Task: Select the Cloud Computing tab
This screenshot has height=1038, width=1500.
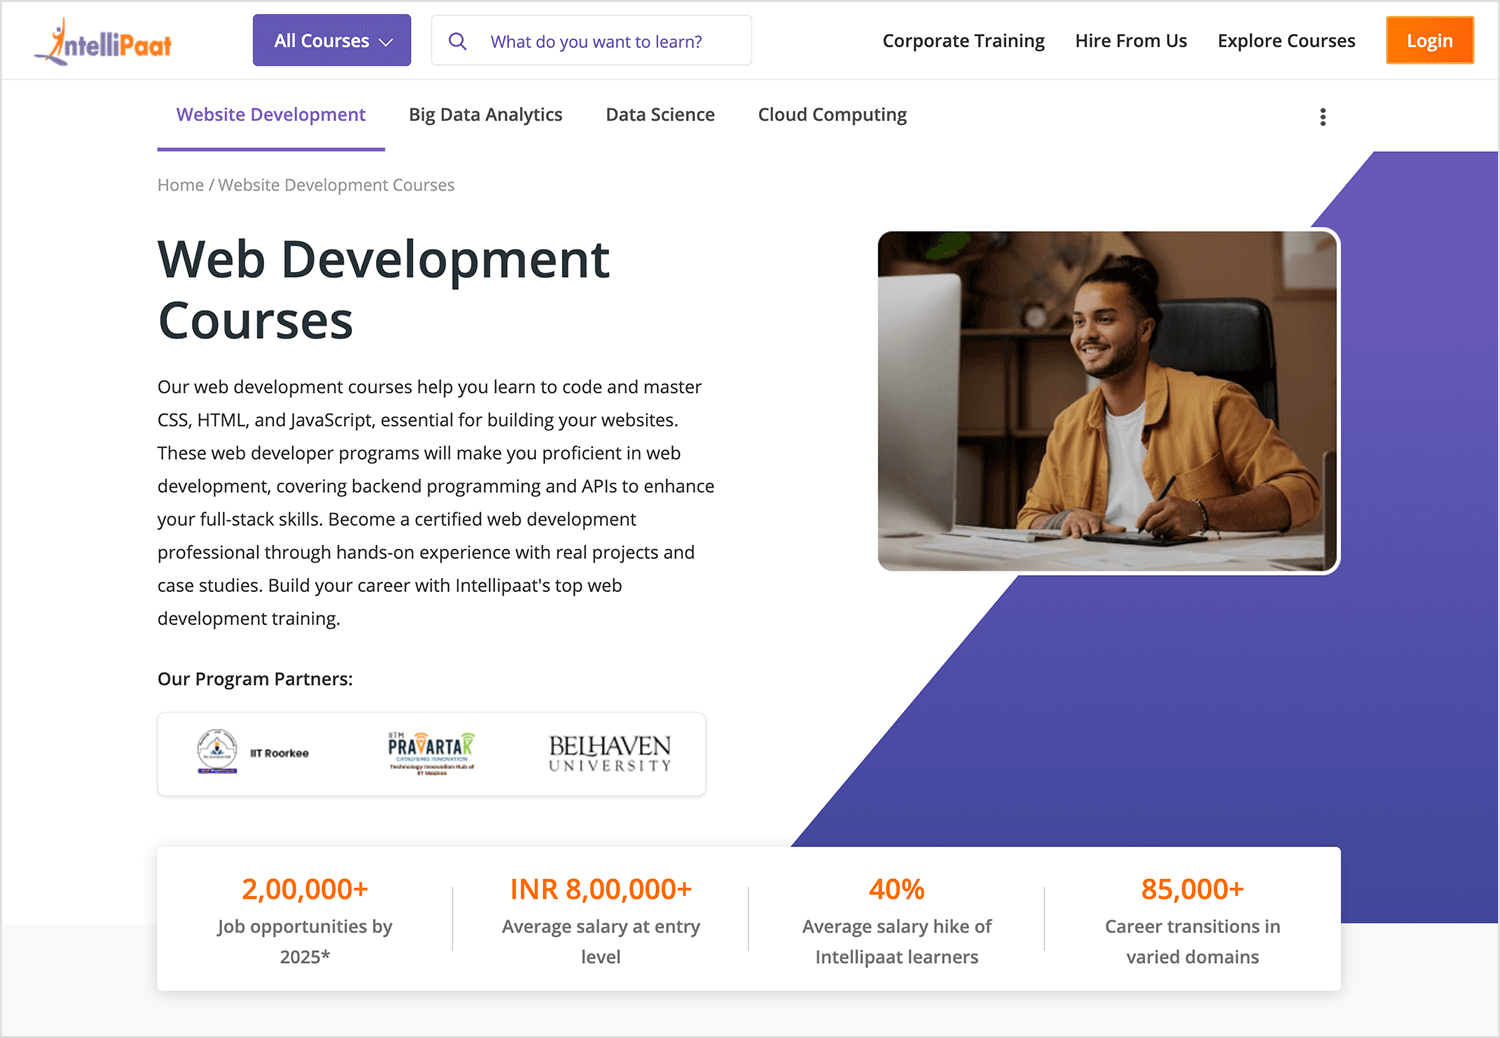Action: point(832,114)
